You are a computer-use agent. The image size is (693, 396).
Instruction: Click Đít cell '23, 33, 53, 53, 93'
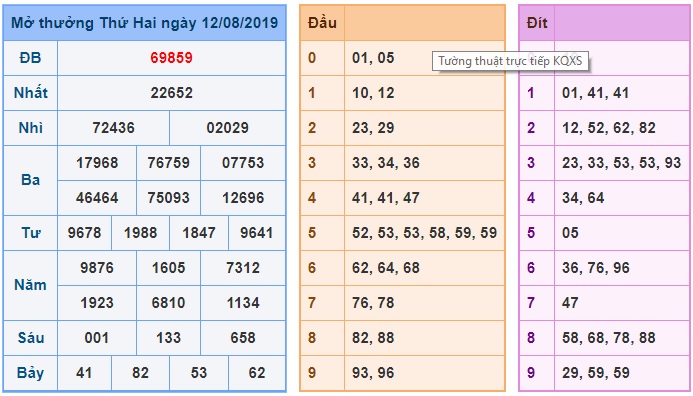621,163
